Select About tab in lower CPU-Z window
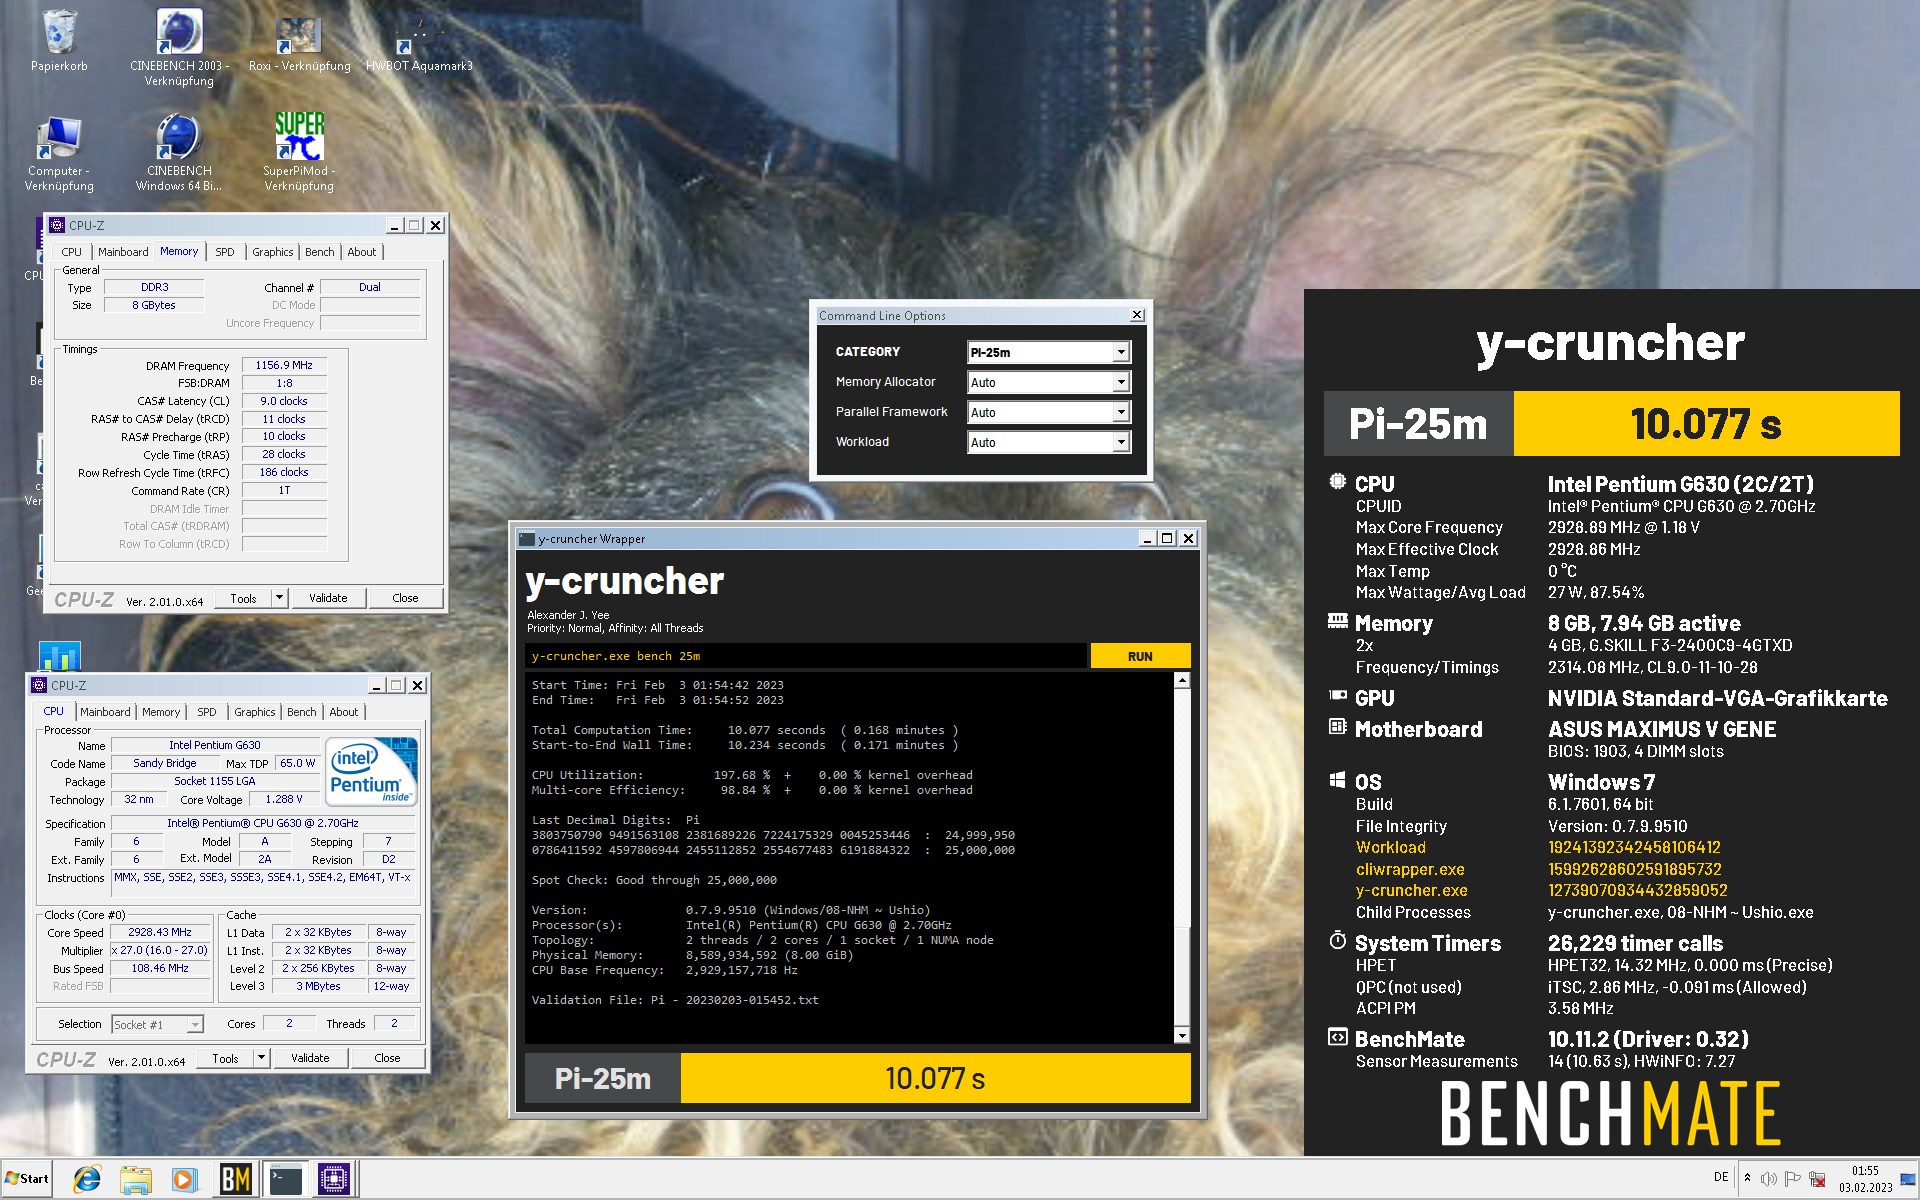1920x1200 pixels. click(344, 712)
